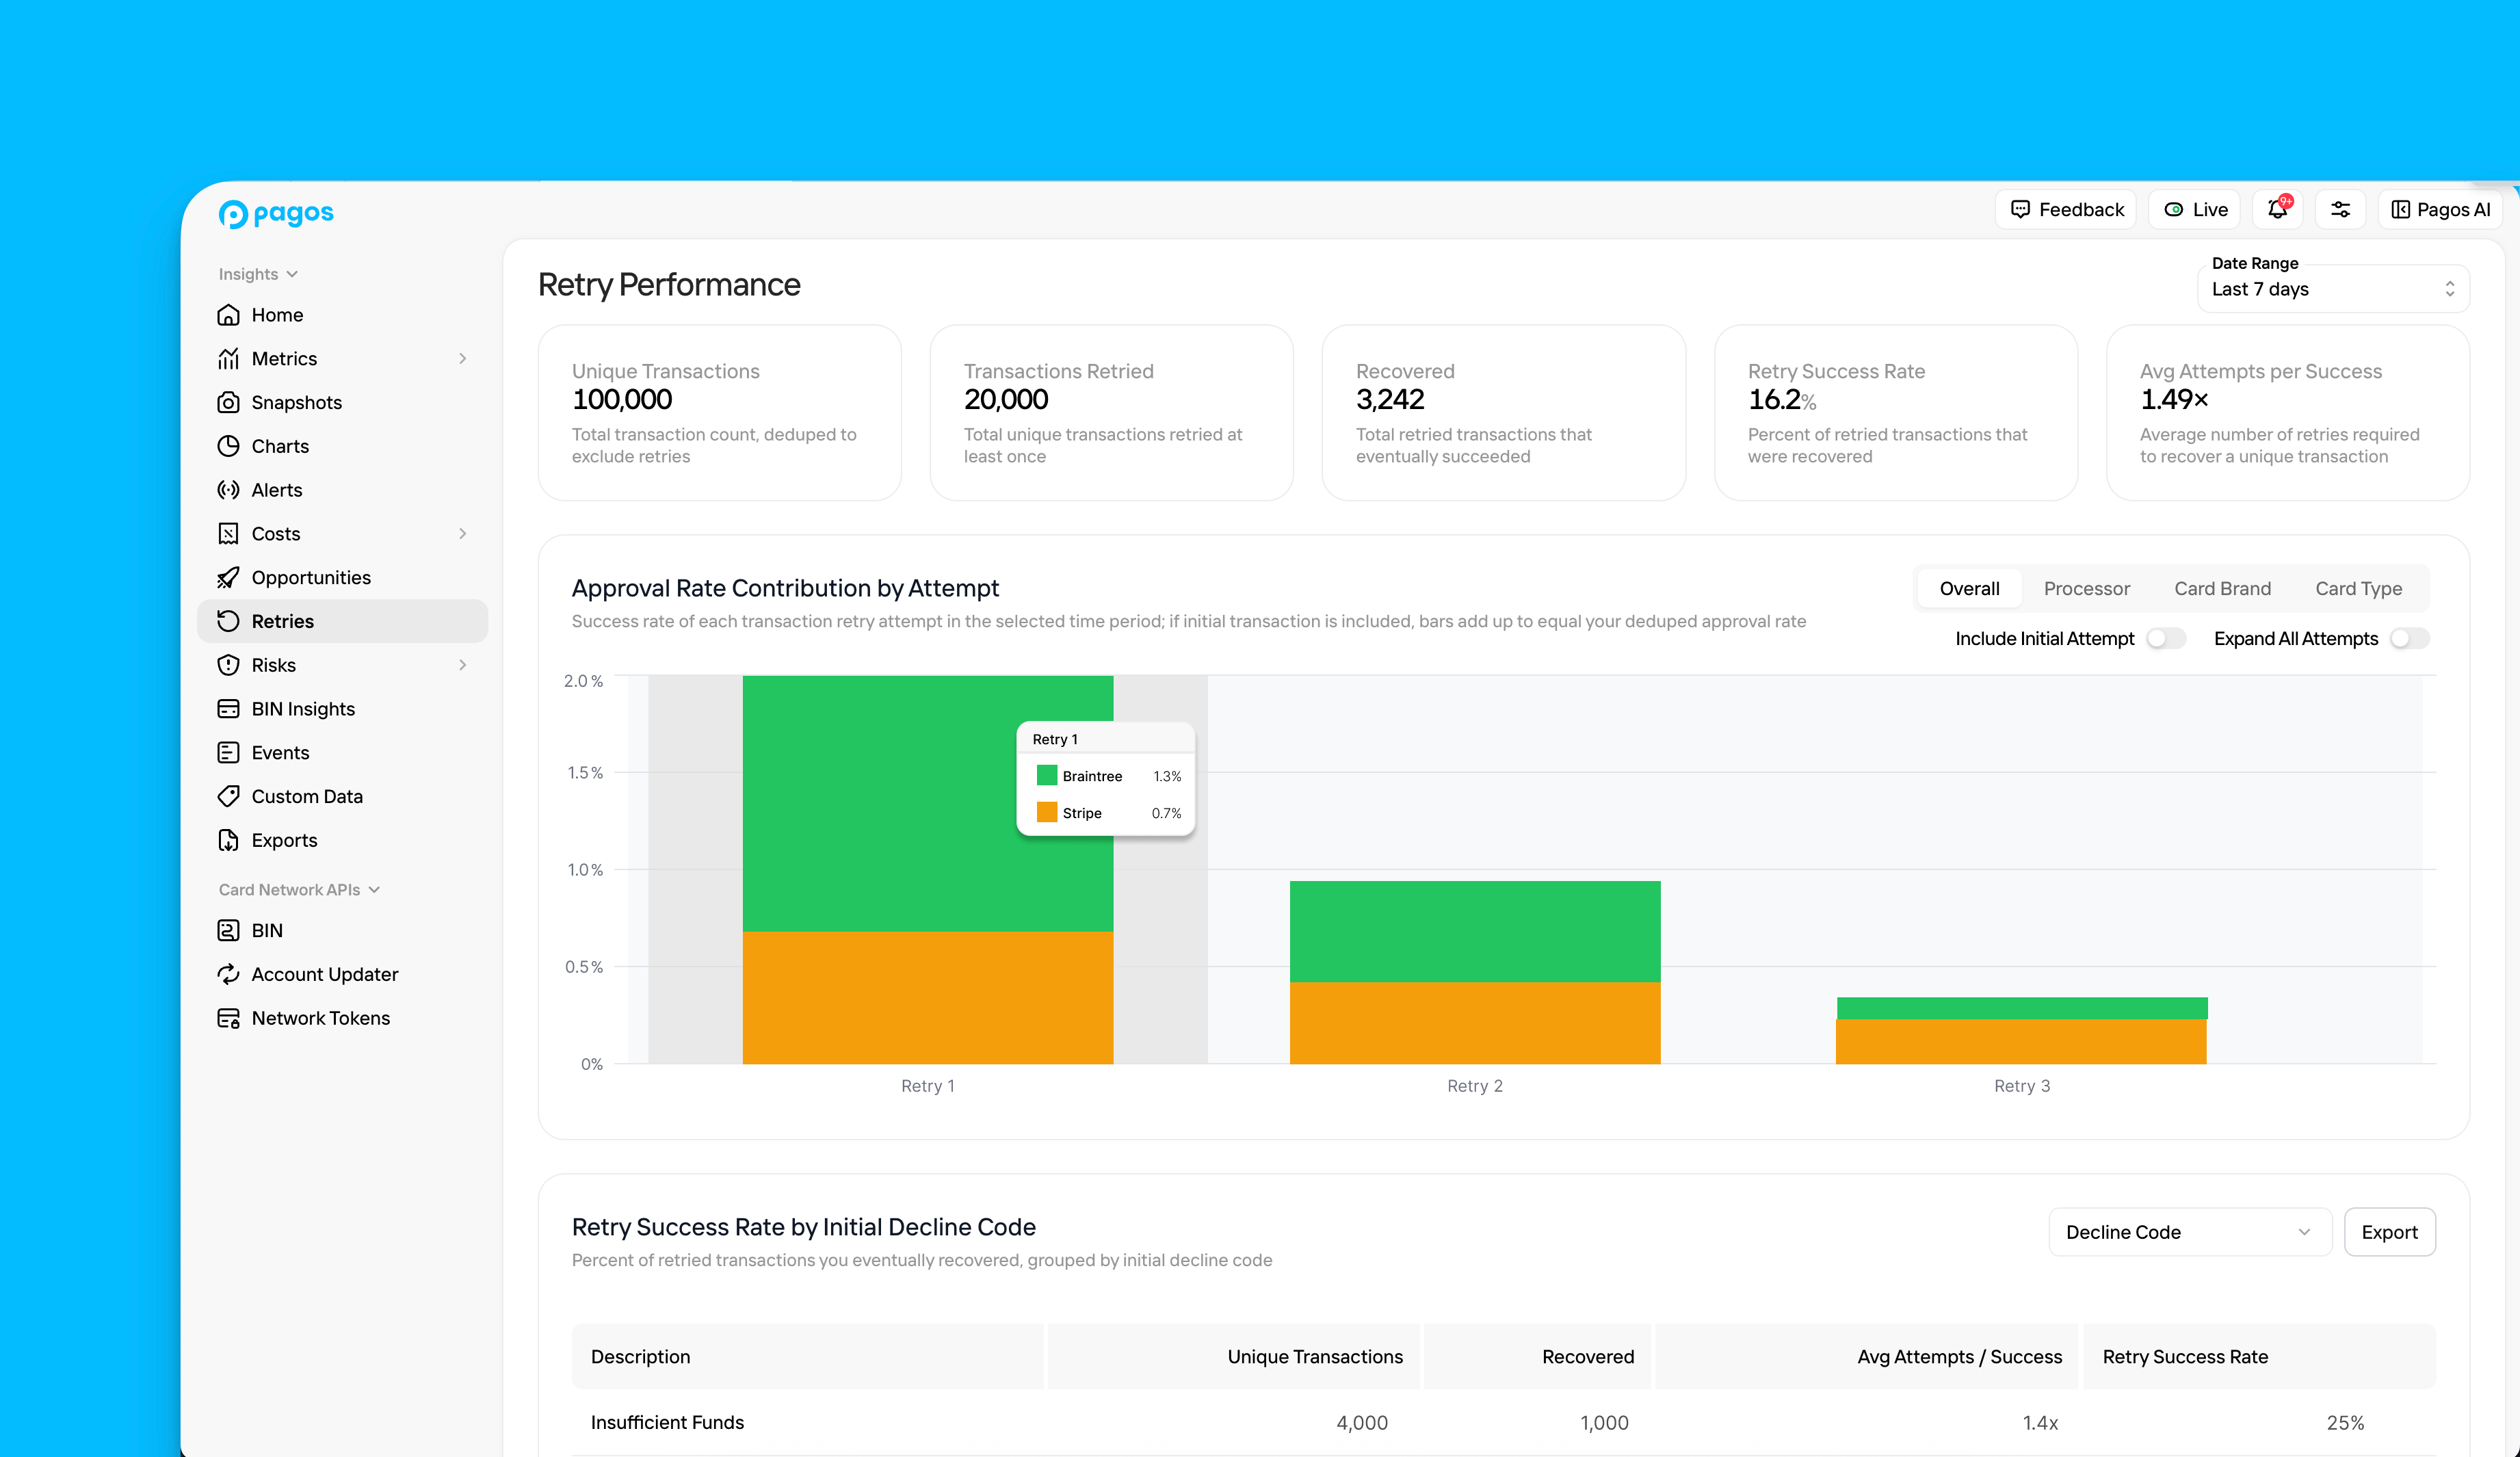This screenshot has width=2520, height=1457.
Task: Click the Costs icon in sidebar
Action: click(x=228, y=534)
